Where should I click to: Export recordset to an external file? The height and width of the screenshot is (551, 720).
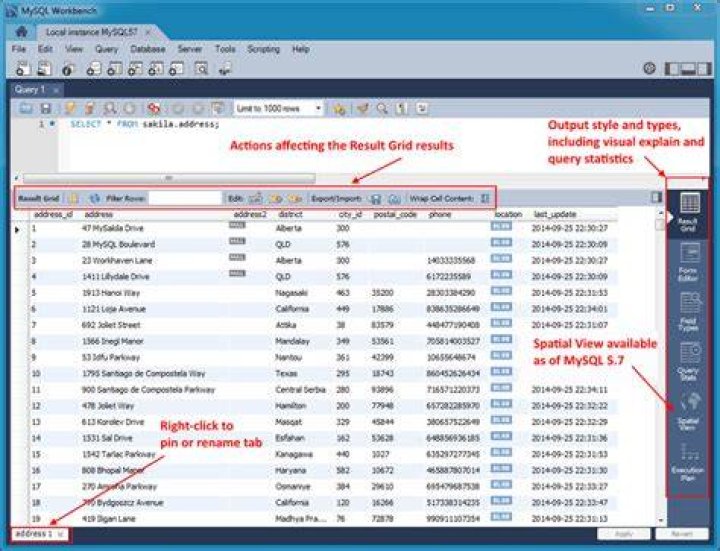[x=376, y=198]
